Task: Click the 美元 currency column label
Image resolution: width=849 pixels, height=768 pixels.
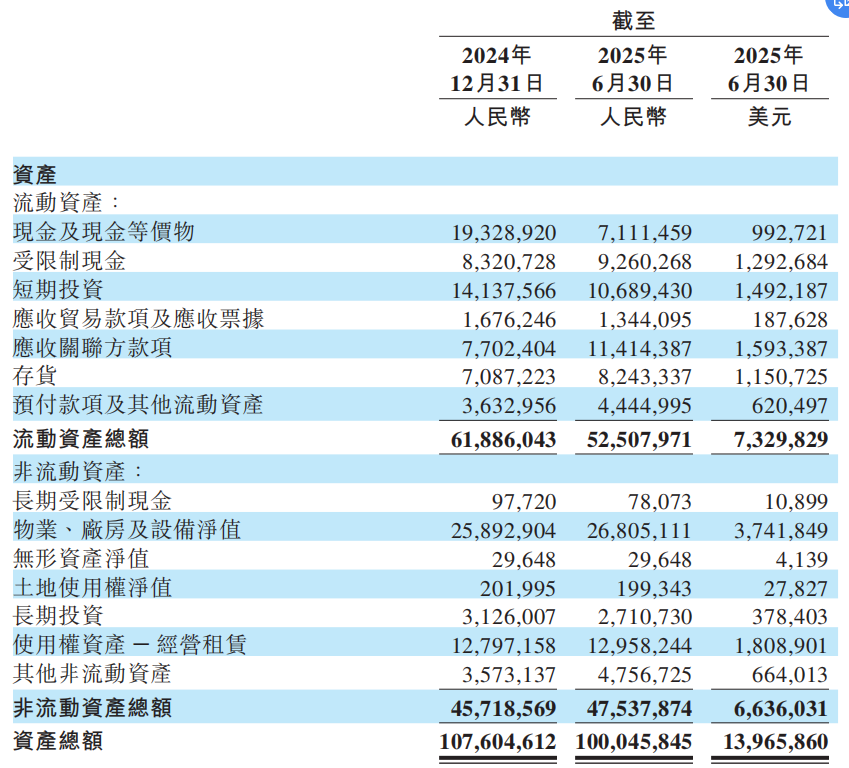Action: click(x=769, y=117)
